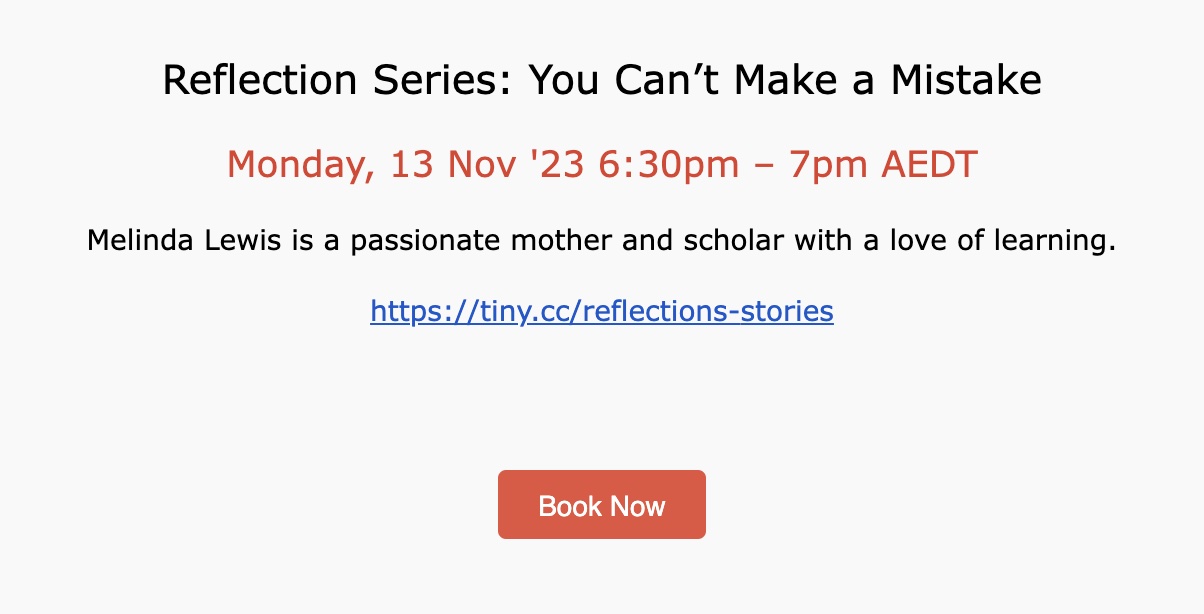Click "You Can't Make a Mistake" in title

pyautogui.click(x=785, y=80)
